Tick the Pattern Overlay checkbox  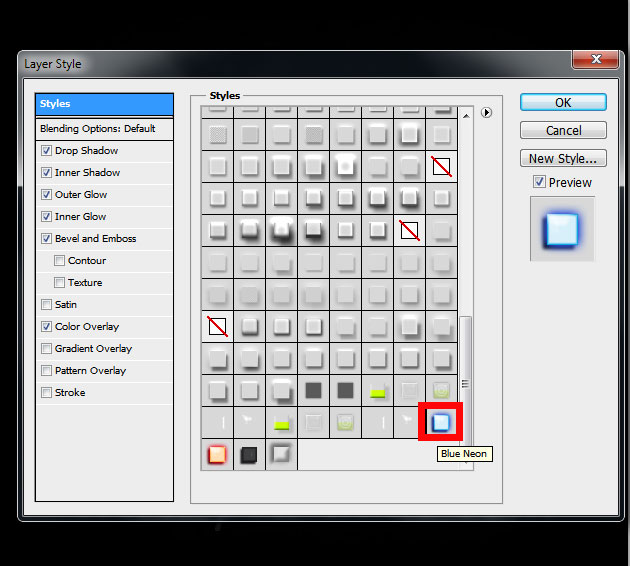(x=47, y=370)
